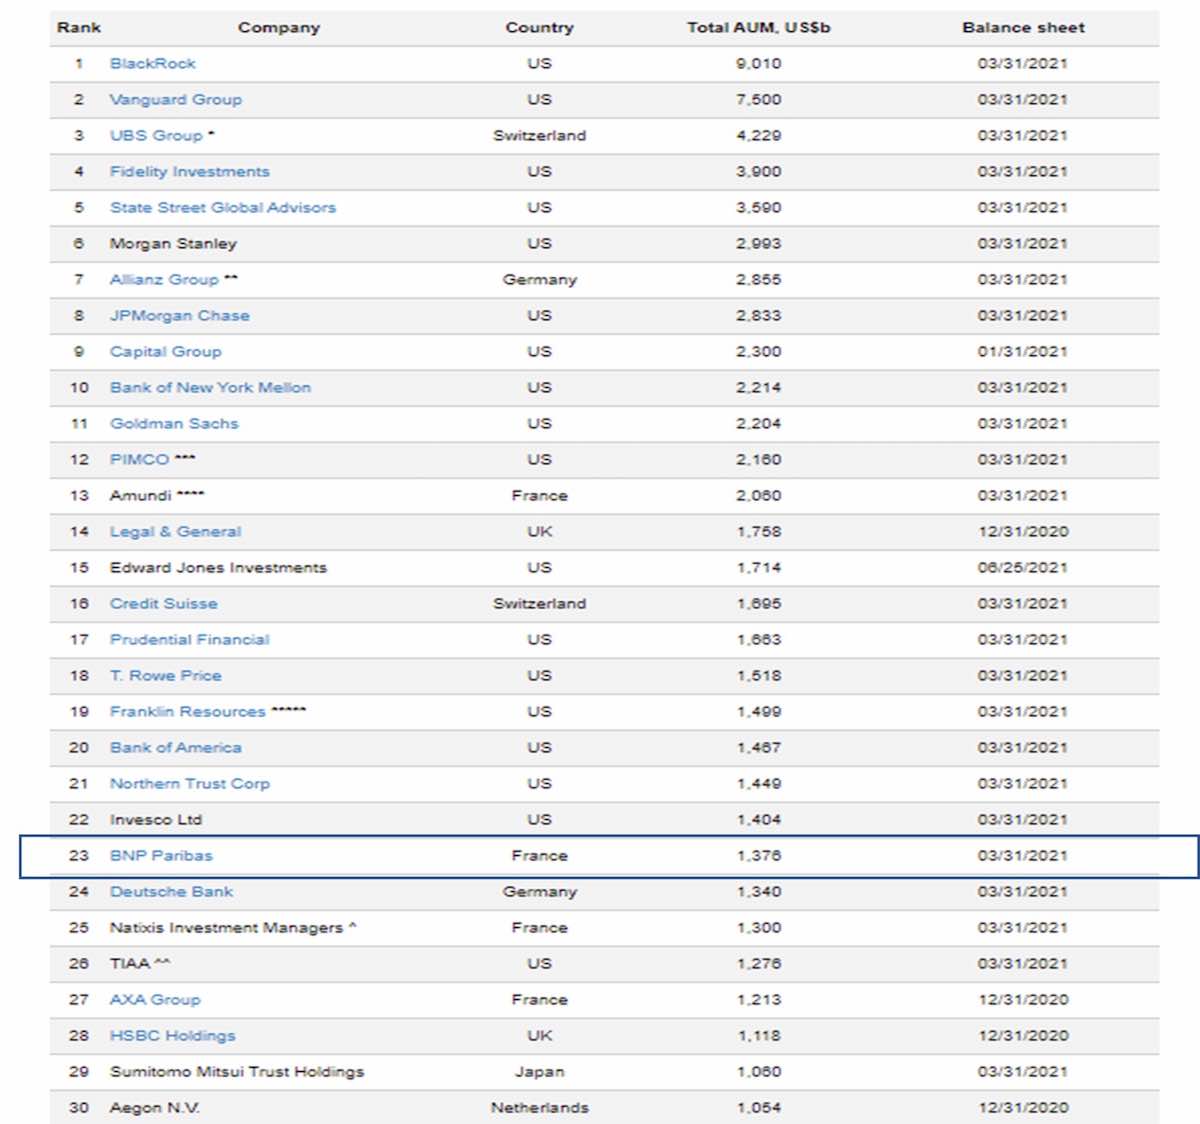Select the Morgan Stanley company name
The image size is (1200, 1124).
click(x=173, y=243)
